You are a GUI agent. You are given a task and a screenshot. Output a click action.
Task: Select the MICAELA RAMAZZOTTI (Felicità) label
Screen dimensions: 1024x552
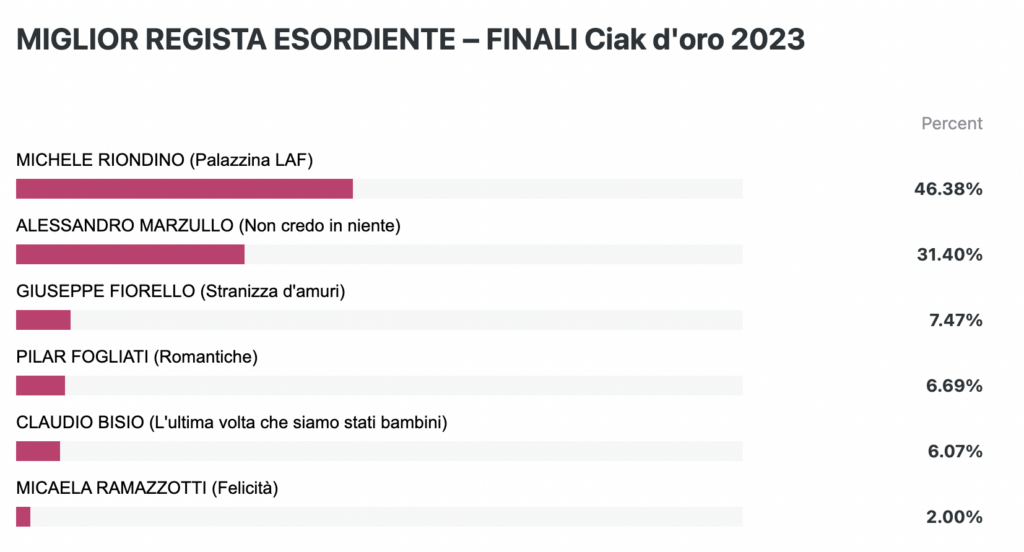147,488
